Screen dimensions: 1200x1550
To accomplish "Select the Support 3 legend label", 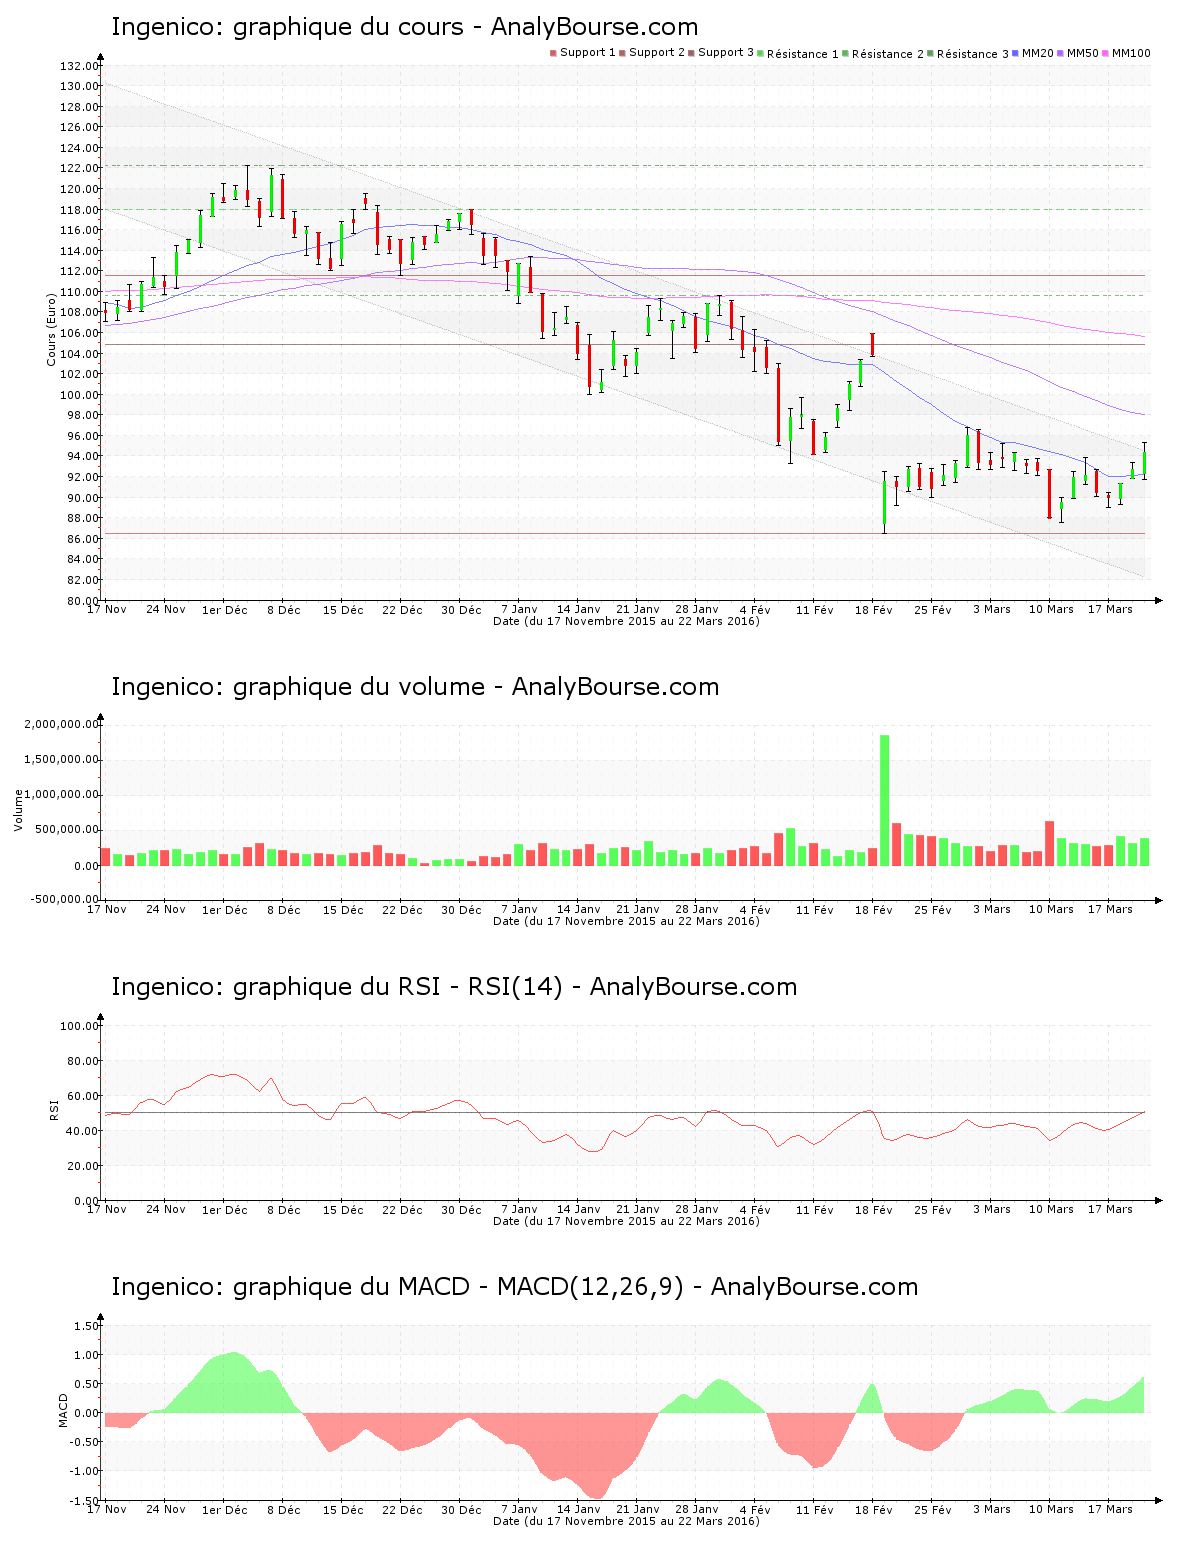I will point(726,53).
